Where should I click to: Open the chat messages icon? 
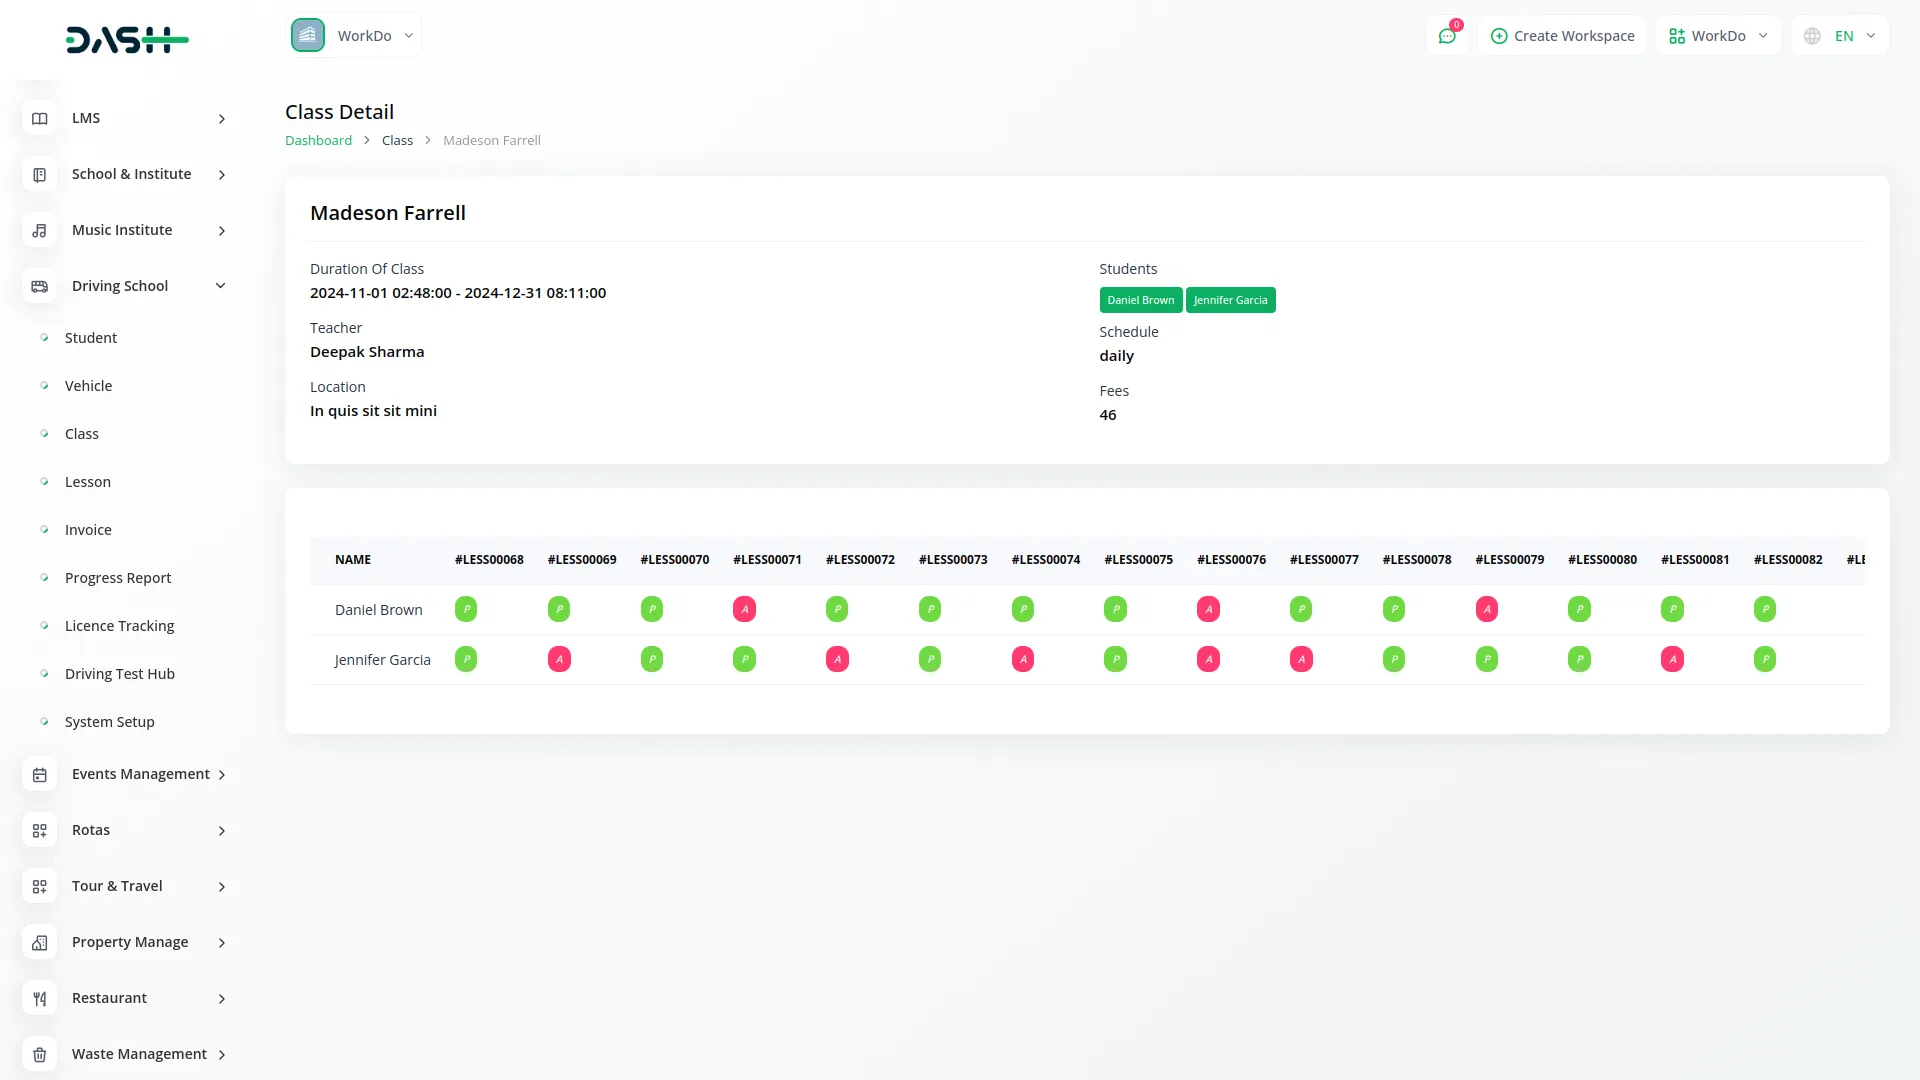coord(1446,36)
